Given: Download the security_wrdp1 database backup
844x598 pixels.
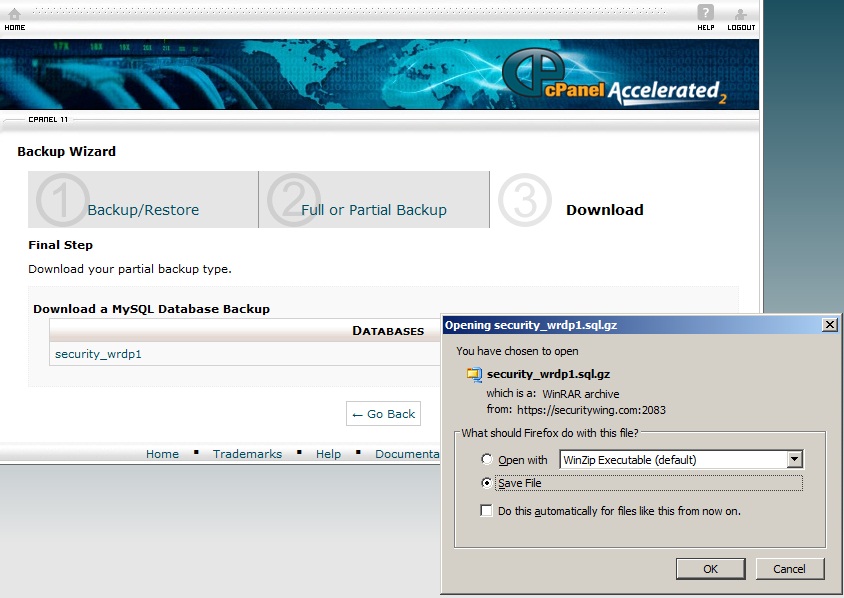Looking at the screenshot, I should [x=98, y=354].
